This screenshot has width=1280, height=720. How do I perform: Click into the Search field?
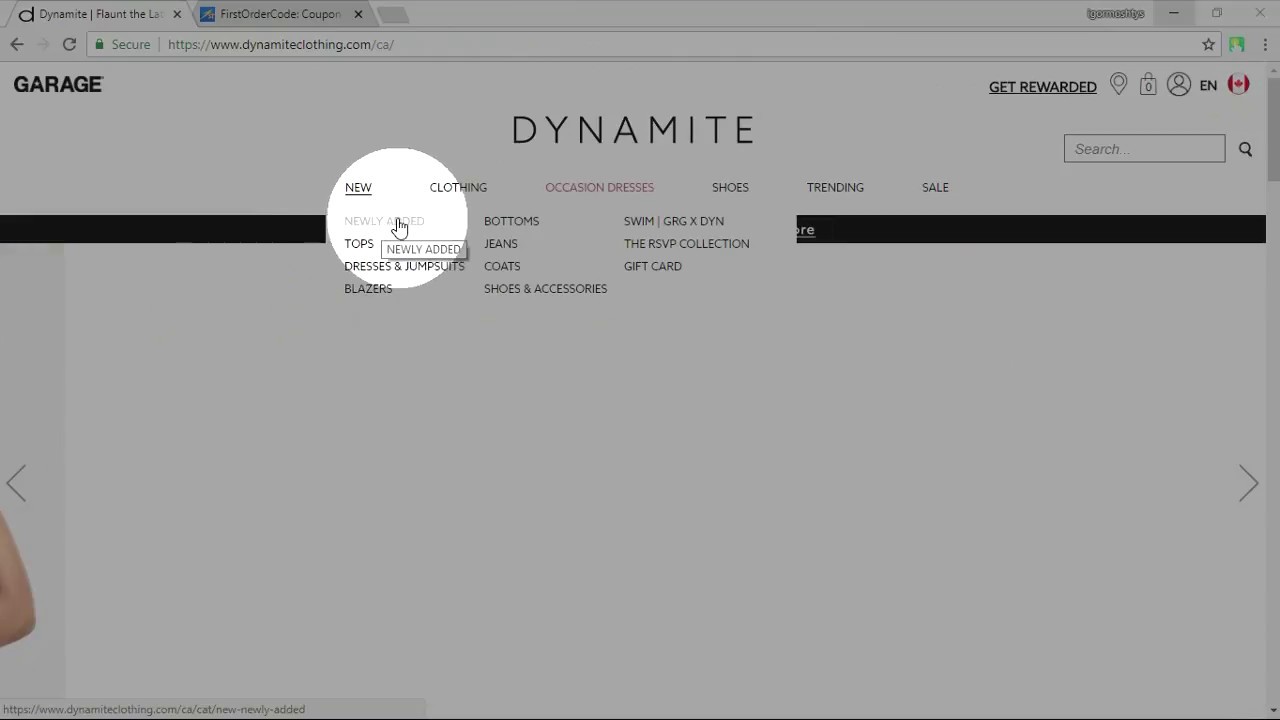1144,149
